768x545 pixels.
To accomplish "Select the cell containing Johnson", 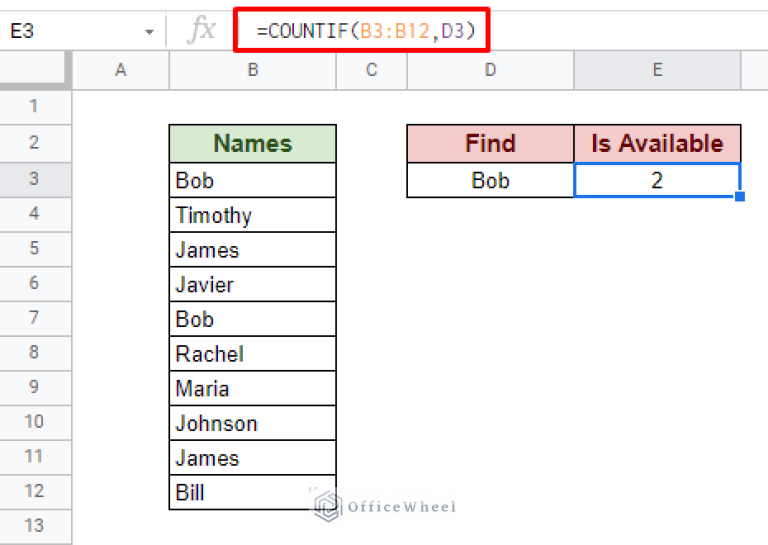I will pyautogui.click(x=252, y=423).
